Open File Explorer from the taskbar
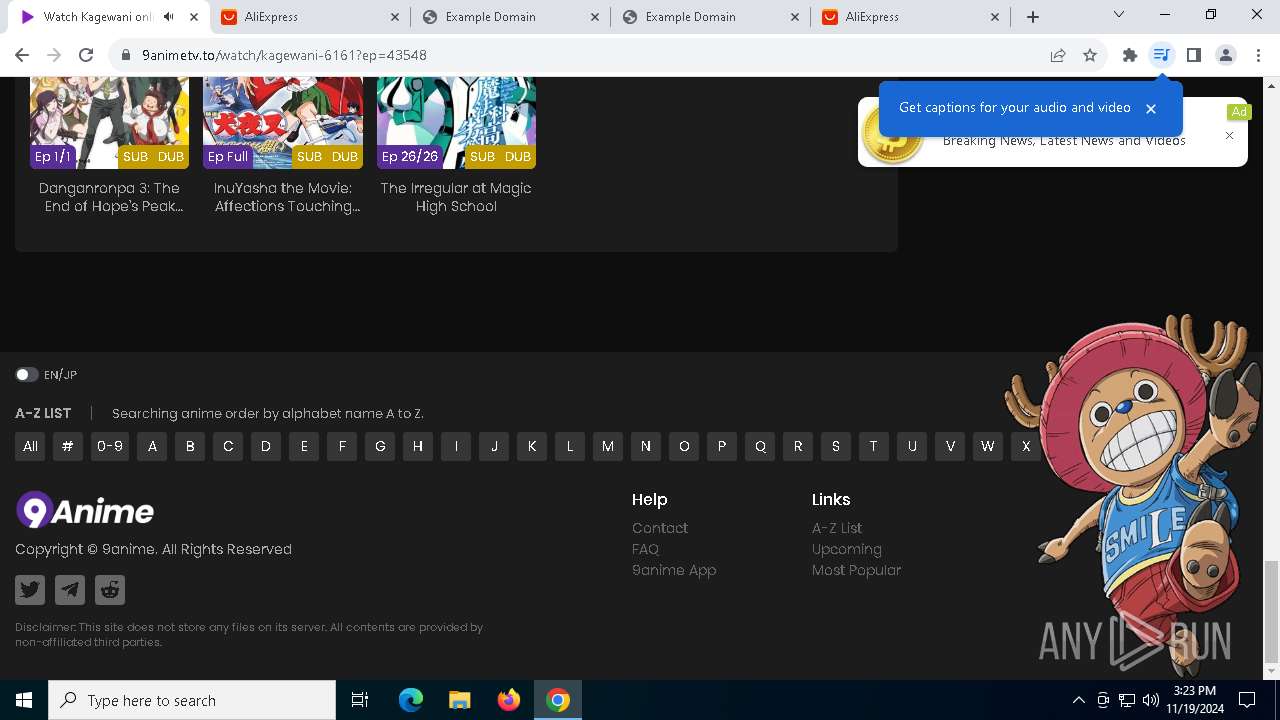Viewport: 1280px width, 720px height. (x=459, y=700)
